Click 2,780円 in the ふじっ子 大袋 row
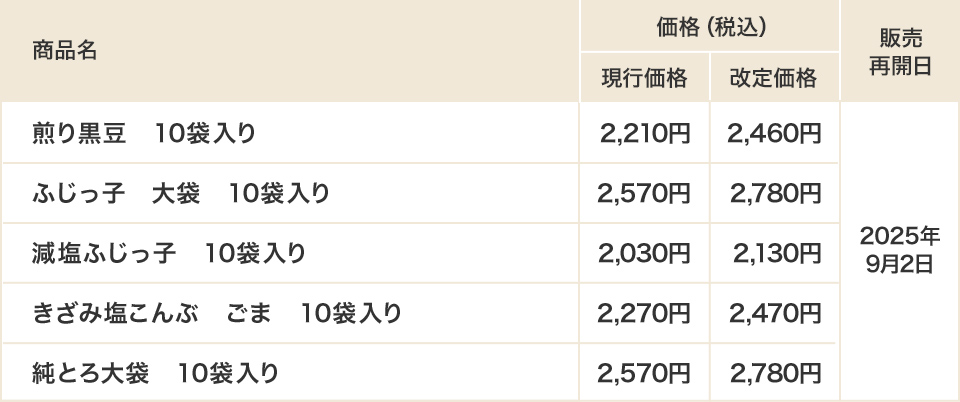 775,193
